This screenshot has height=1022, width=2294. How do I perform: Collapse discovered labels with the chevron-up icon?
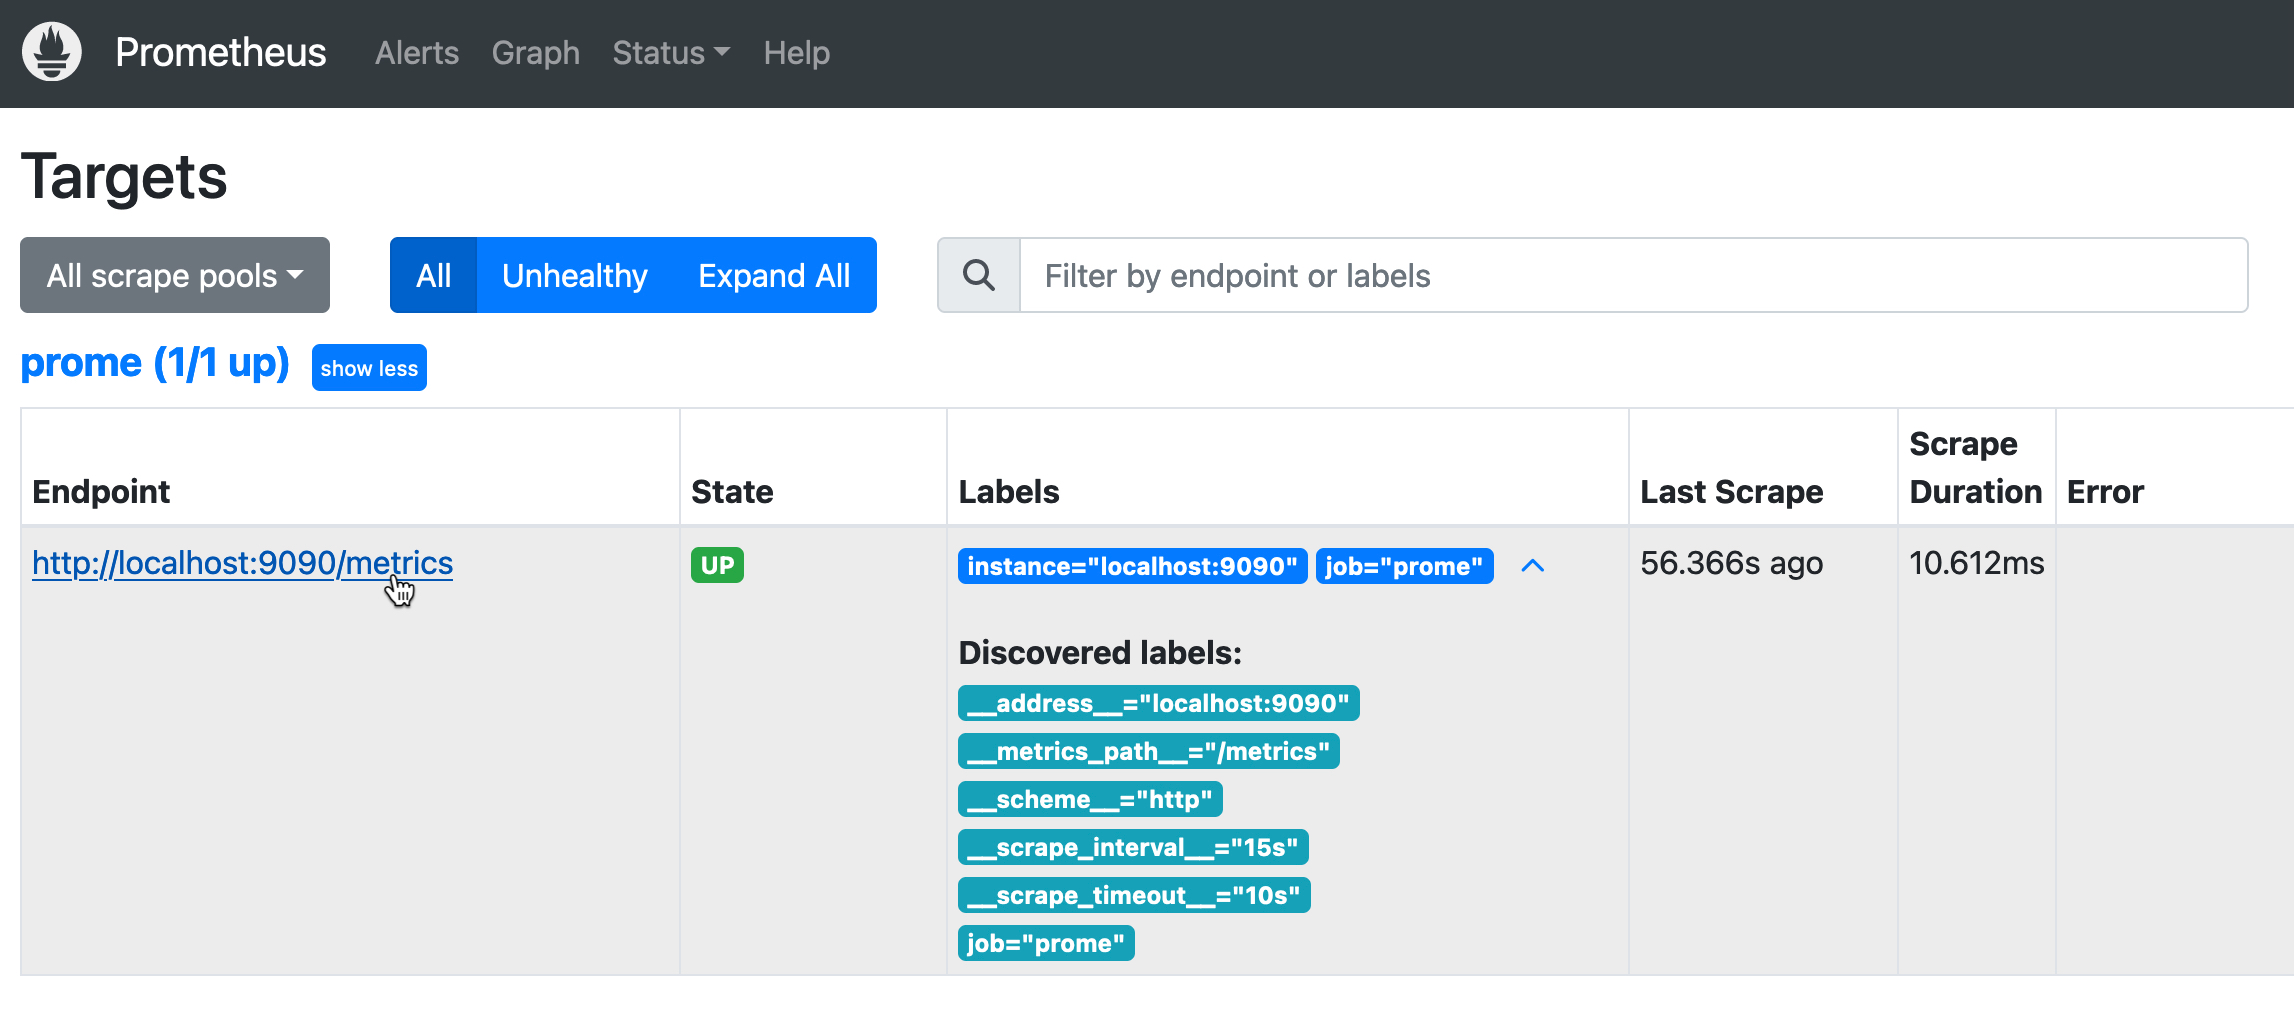[1532, 566]
